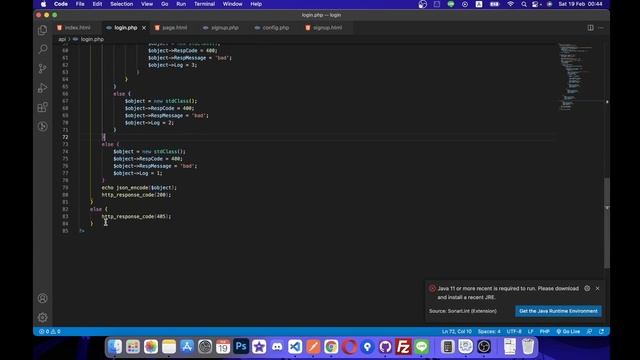The image size is (640, 360).
Task: Open the Java notification gear options
Action: pos(587,288)
